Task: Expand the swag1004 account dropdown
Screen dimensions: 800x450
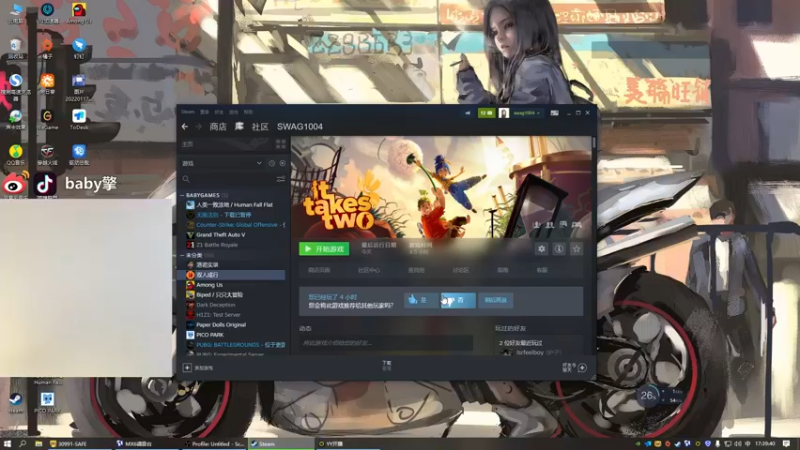Action: tap(527, 113)
